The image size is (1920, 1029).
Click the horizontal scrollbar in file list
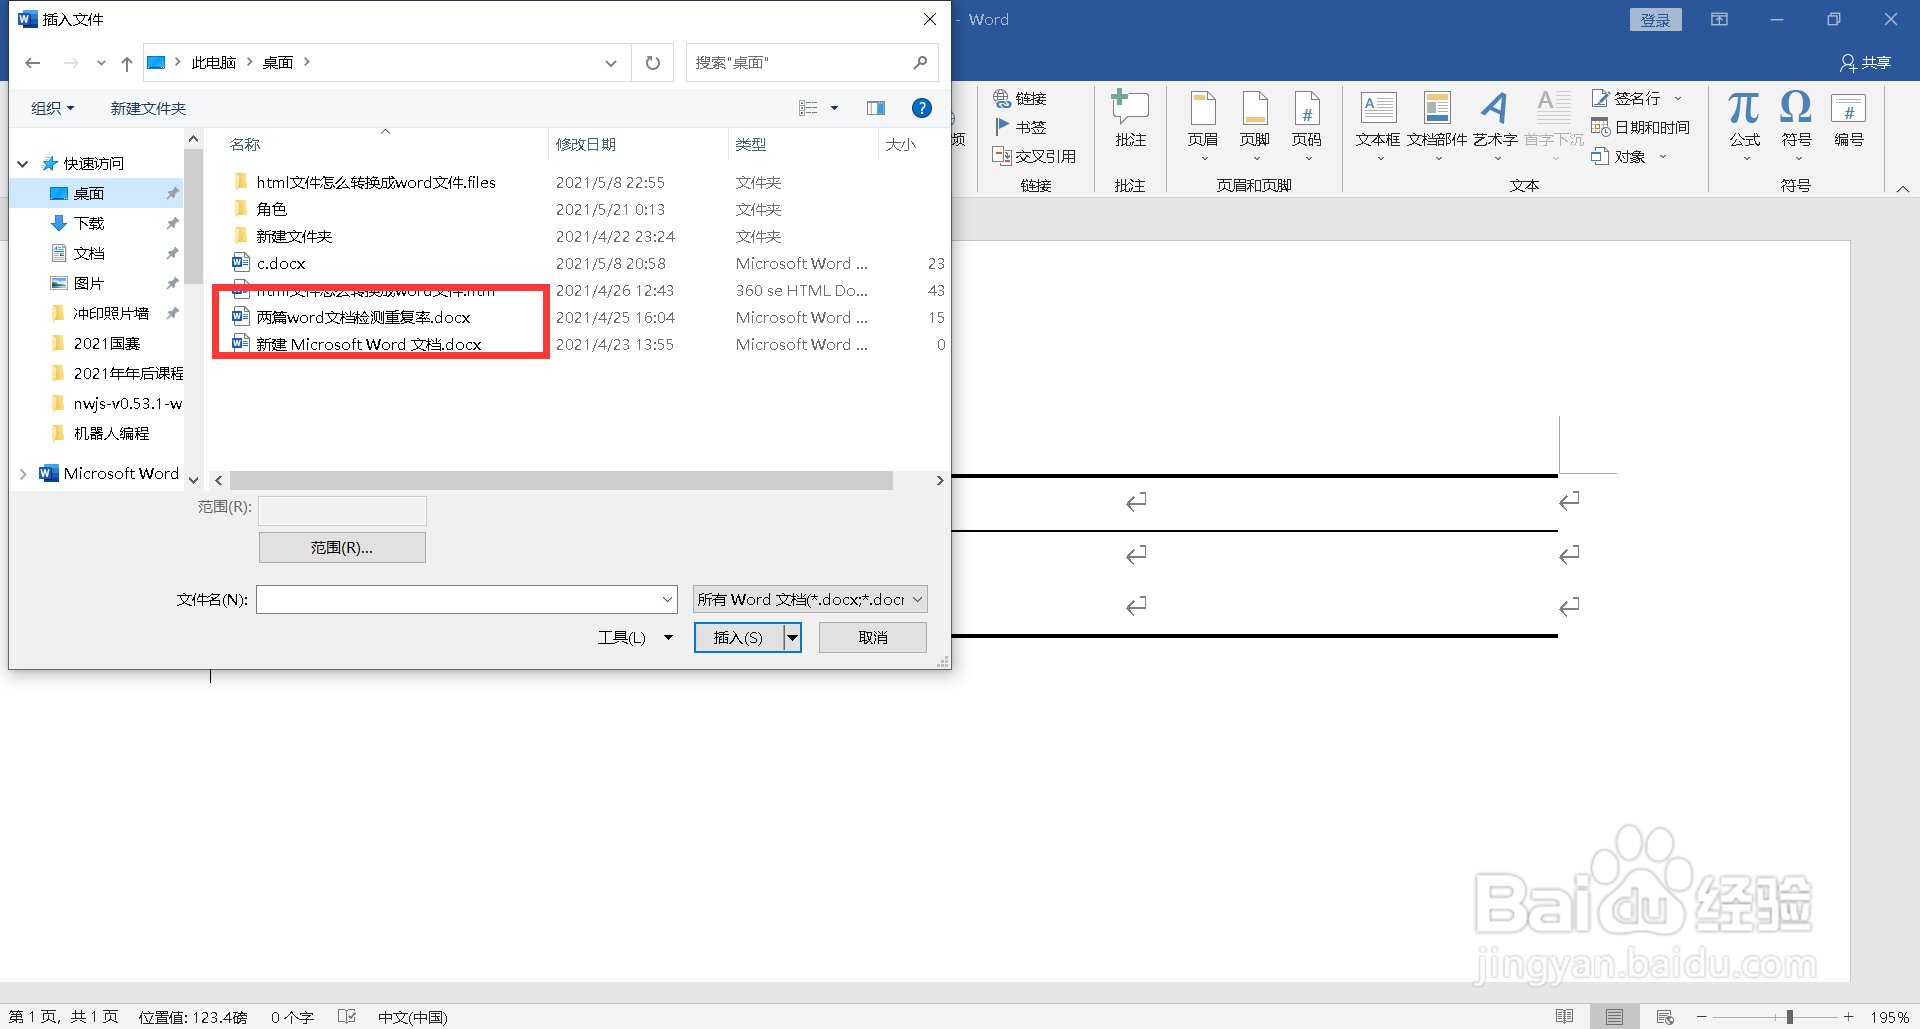[561, 481]
